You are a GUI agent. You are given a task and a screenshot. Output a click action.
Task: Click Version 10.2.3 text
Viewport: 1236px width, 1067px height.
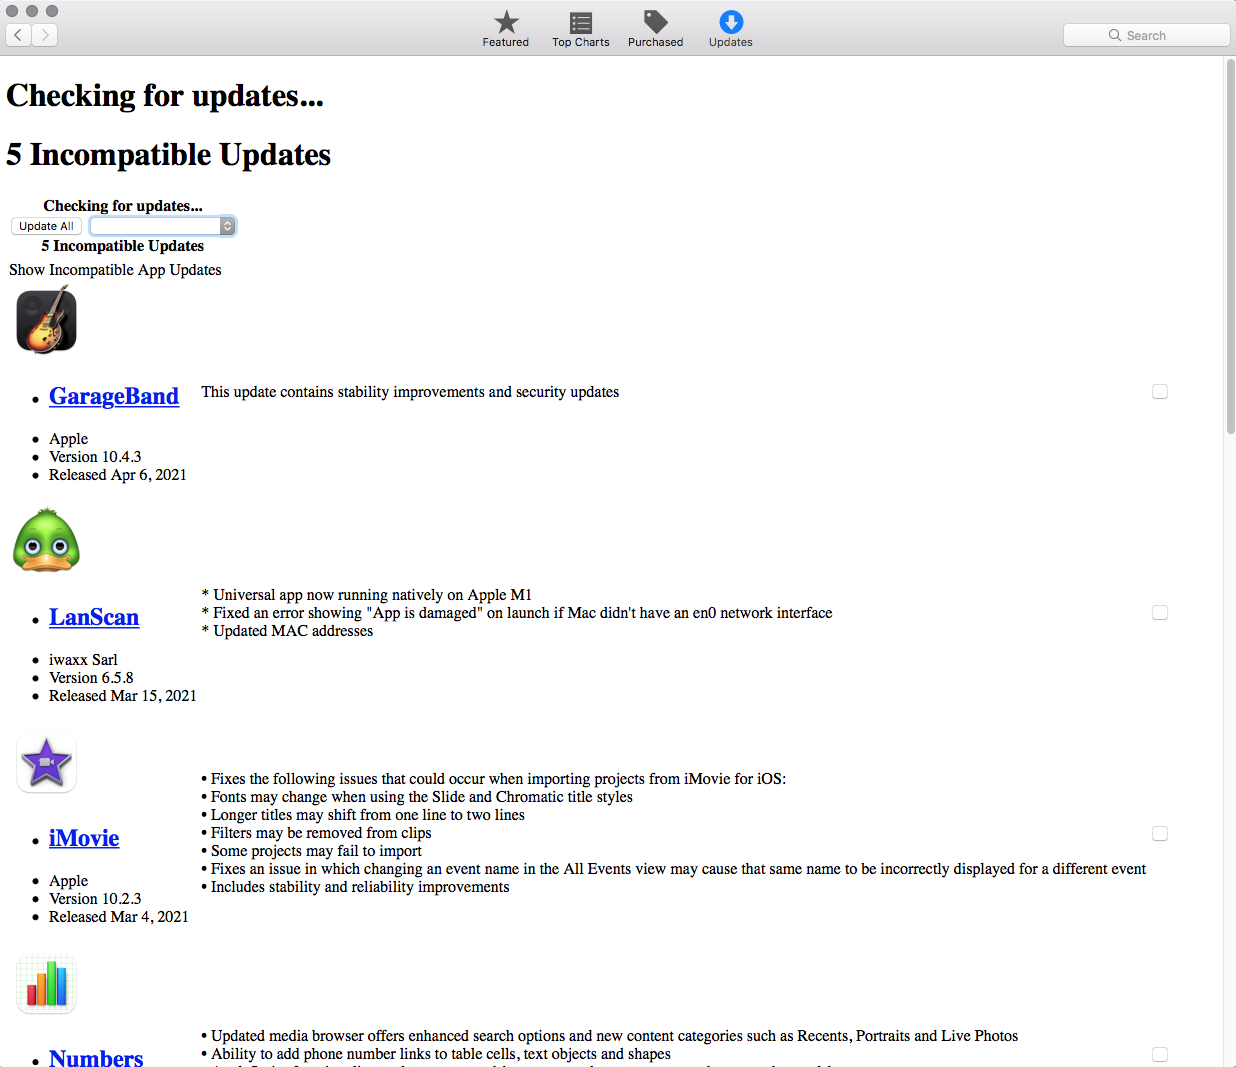[x=95, y=899]
